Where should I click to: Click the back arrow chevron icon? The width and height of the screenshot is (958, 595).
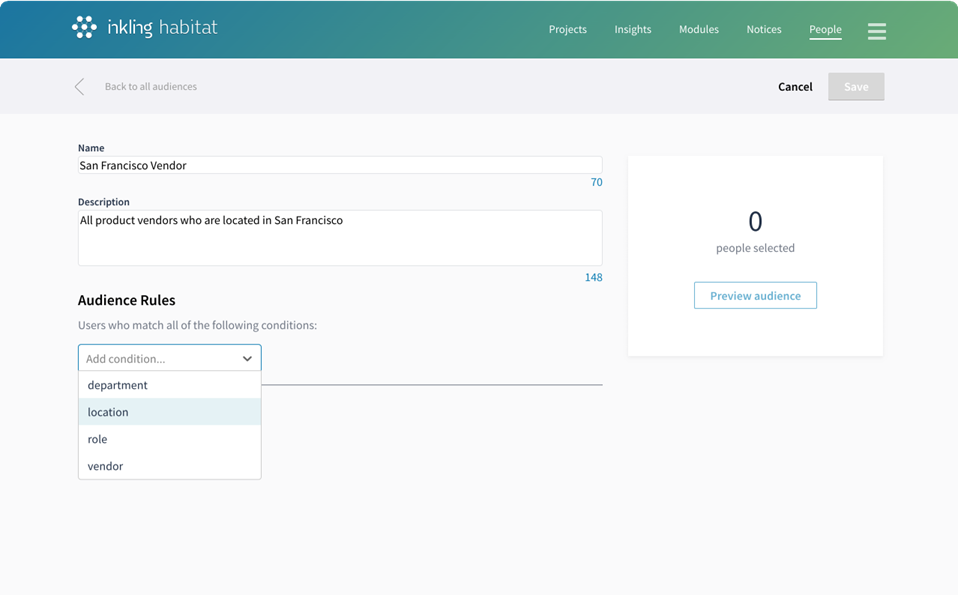pyautogui.click(x=80, y=87)
